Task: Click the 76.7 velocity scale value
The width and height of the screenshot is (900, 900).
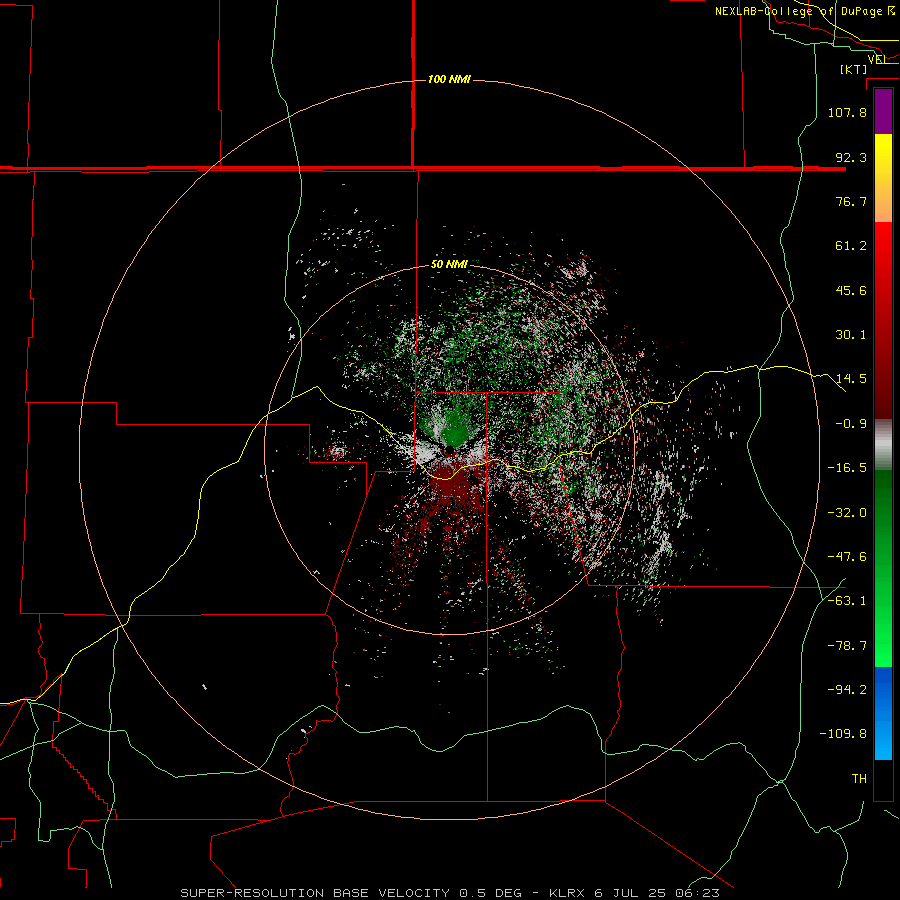Action: coord(851,201)
